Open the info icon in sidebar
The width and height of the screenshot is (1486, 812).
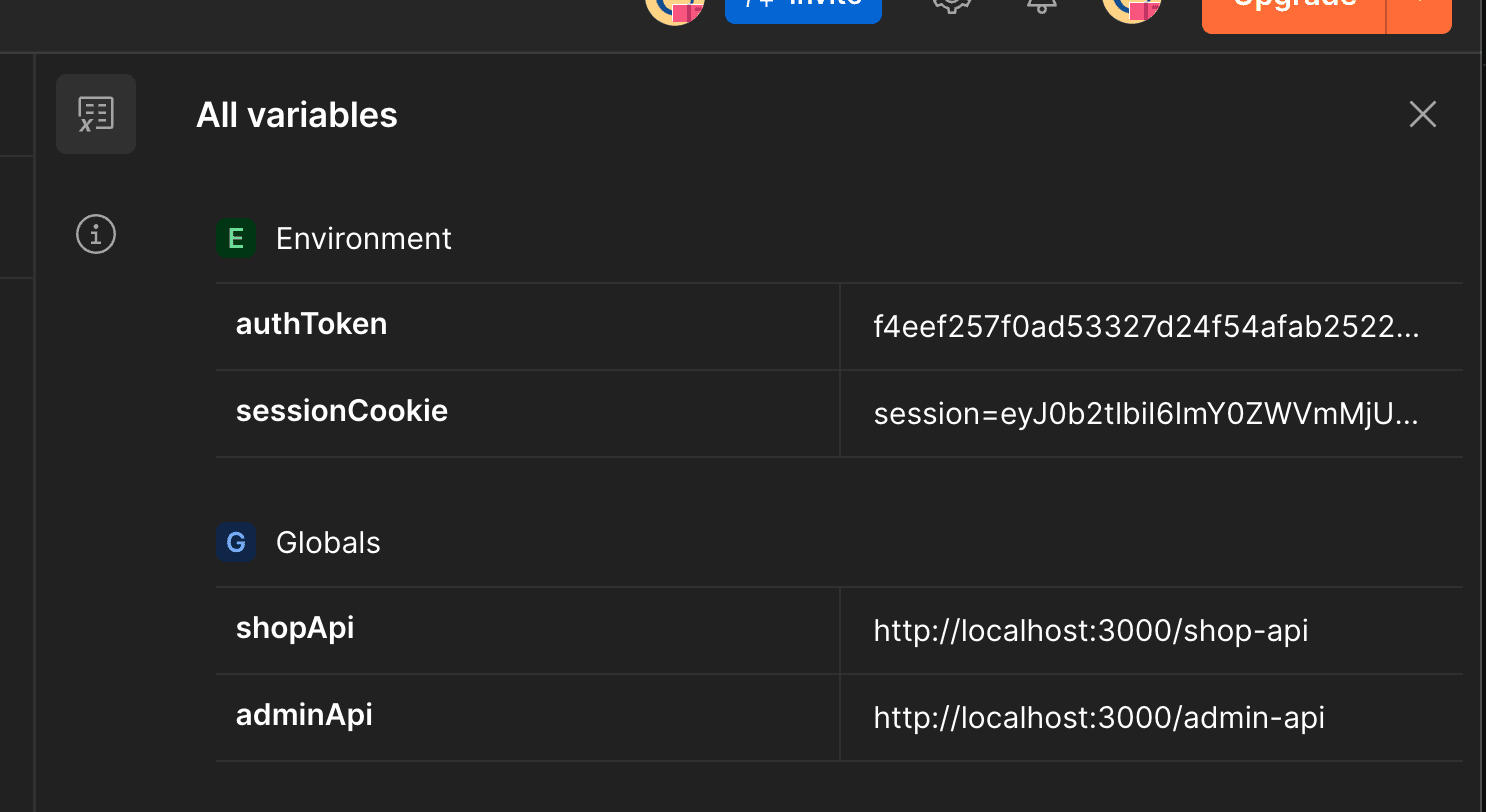pyautogui.click(x=96, y=235)
